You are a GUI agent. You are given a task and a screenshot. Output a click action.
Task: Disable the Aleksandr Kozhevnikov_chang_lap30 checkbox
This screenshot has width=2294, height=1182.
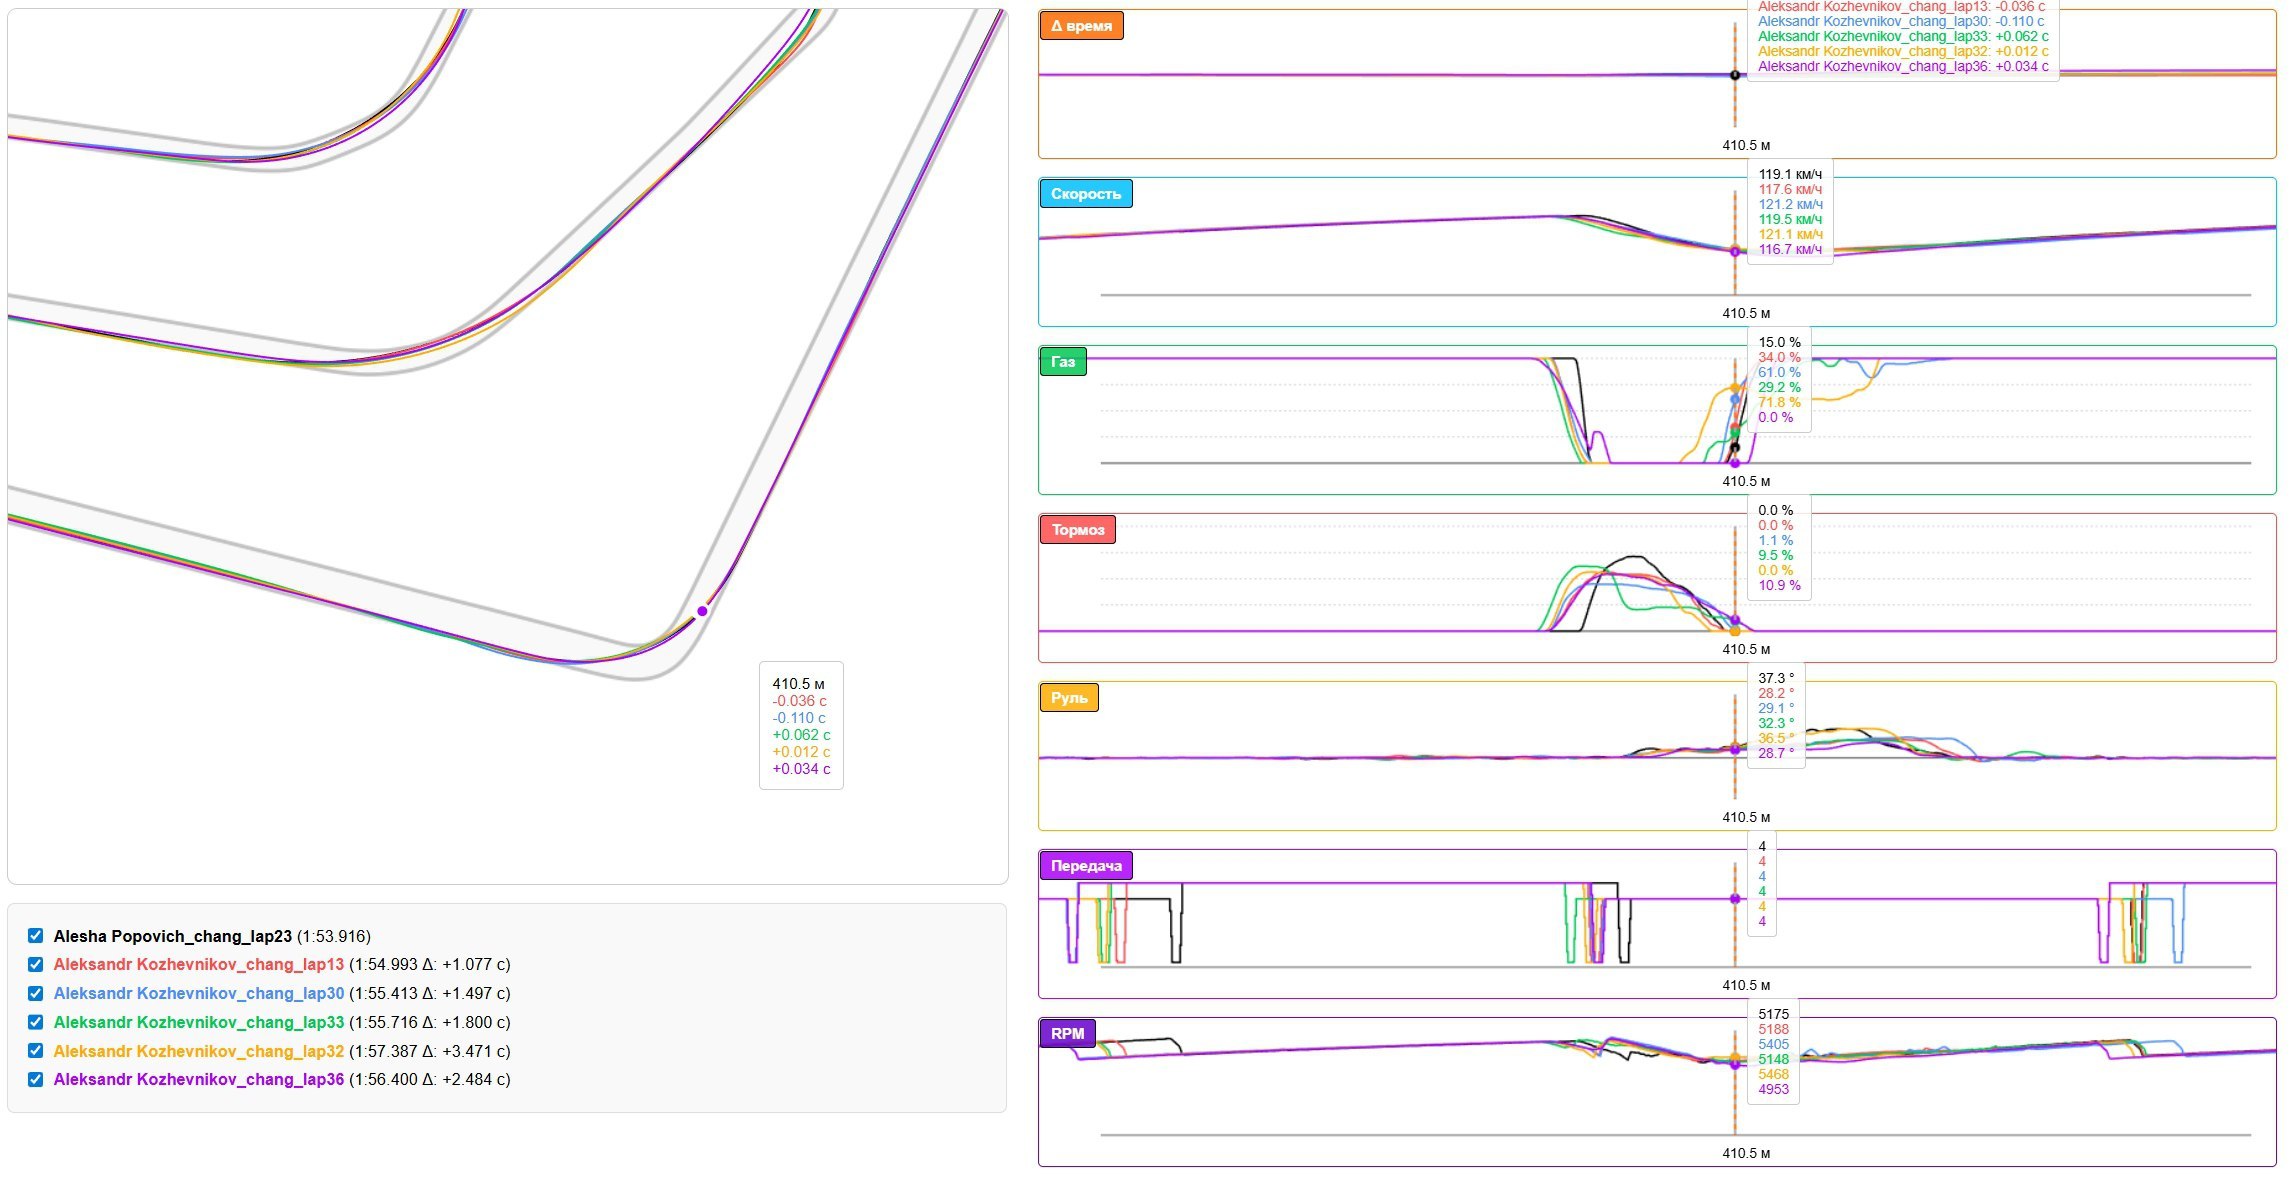[x=36, y=993]
